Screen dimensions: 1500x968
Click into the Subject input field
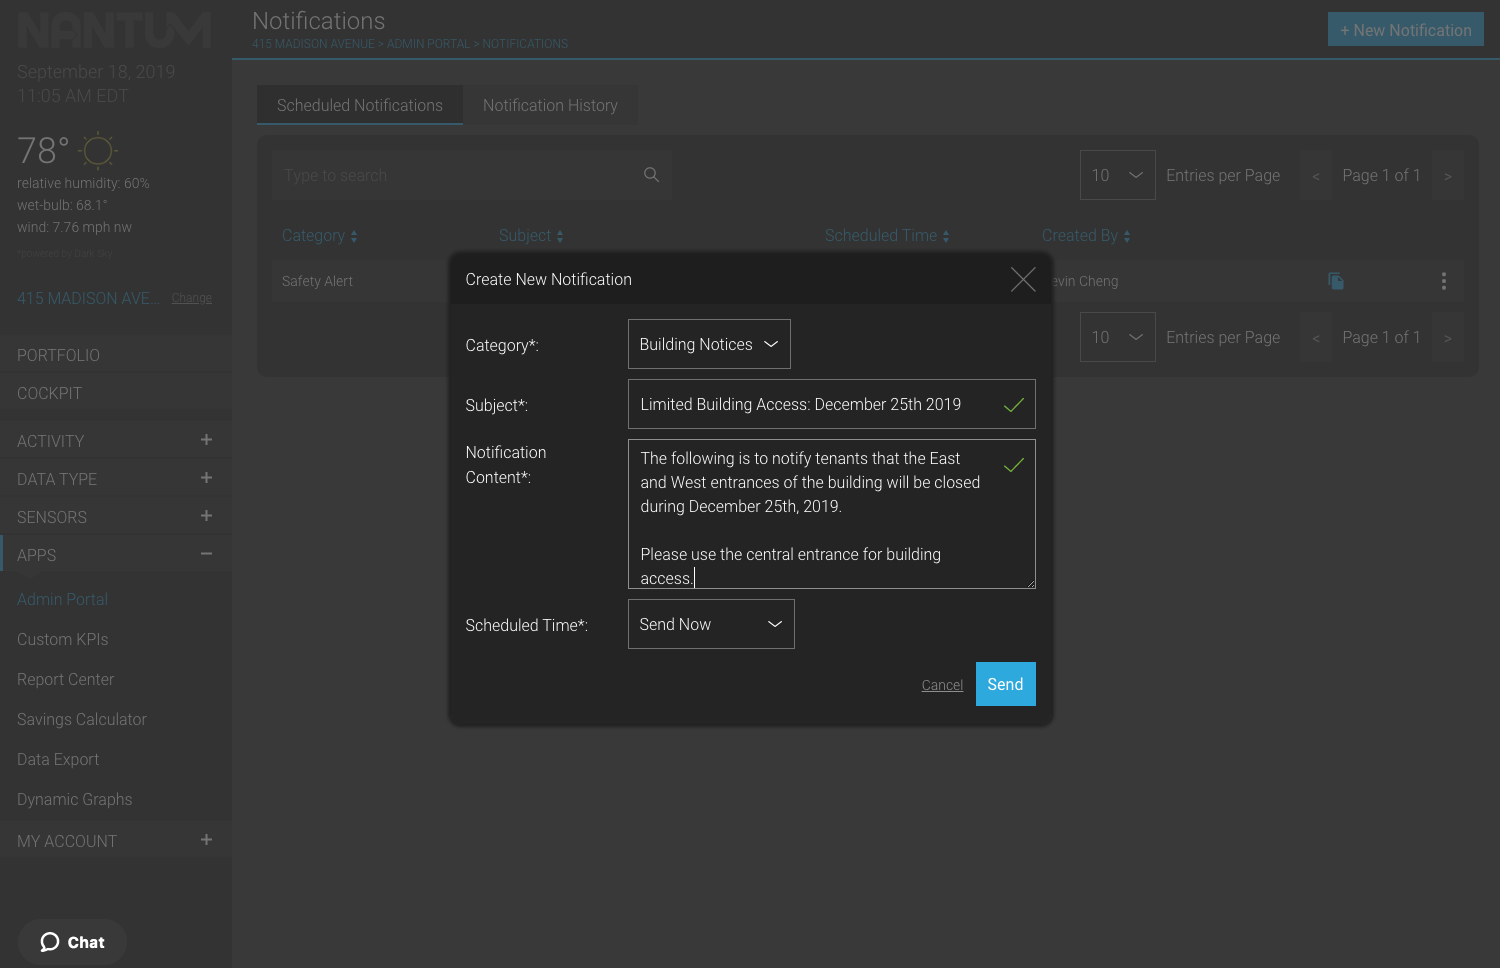coord(831,404)
